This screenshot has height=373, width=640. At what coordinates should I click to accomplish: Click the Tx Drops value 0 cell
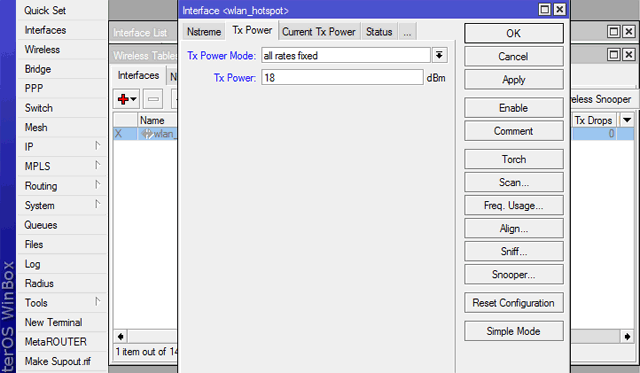pyautogui.click(x=594, y=133)
